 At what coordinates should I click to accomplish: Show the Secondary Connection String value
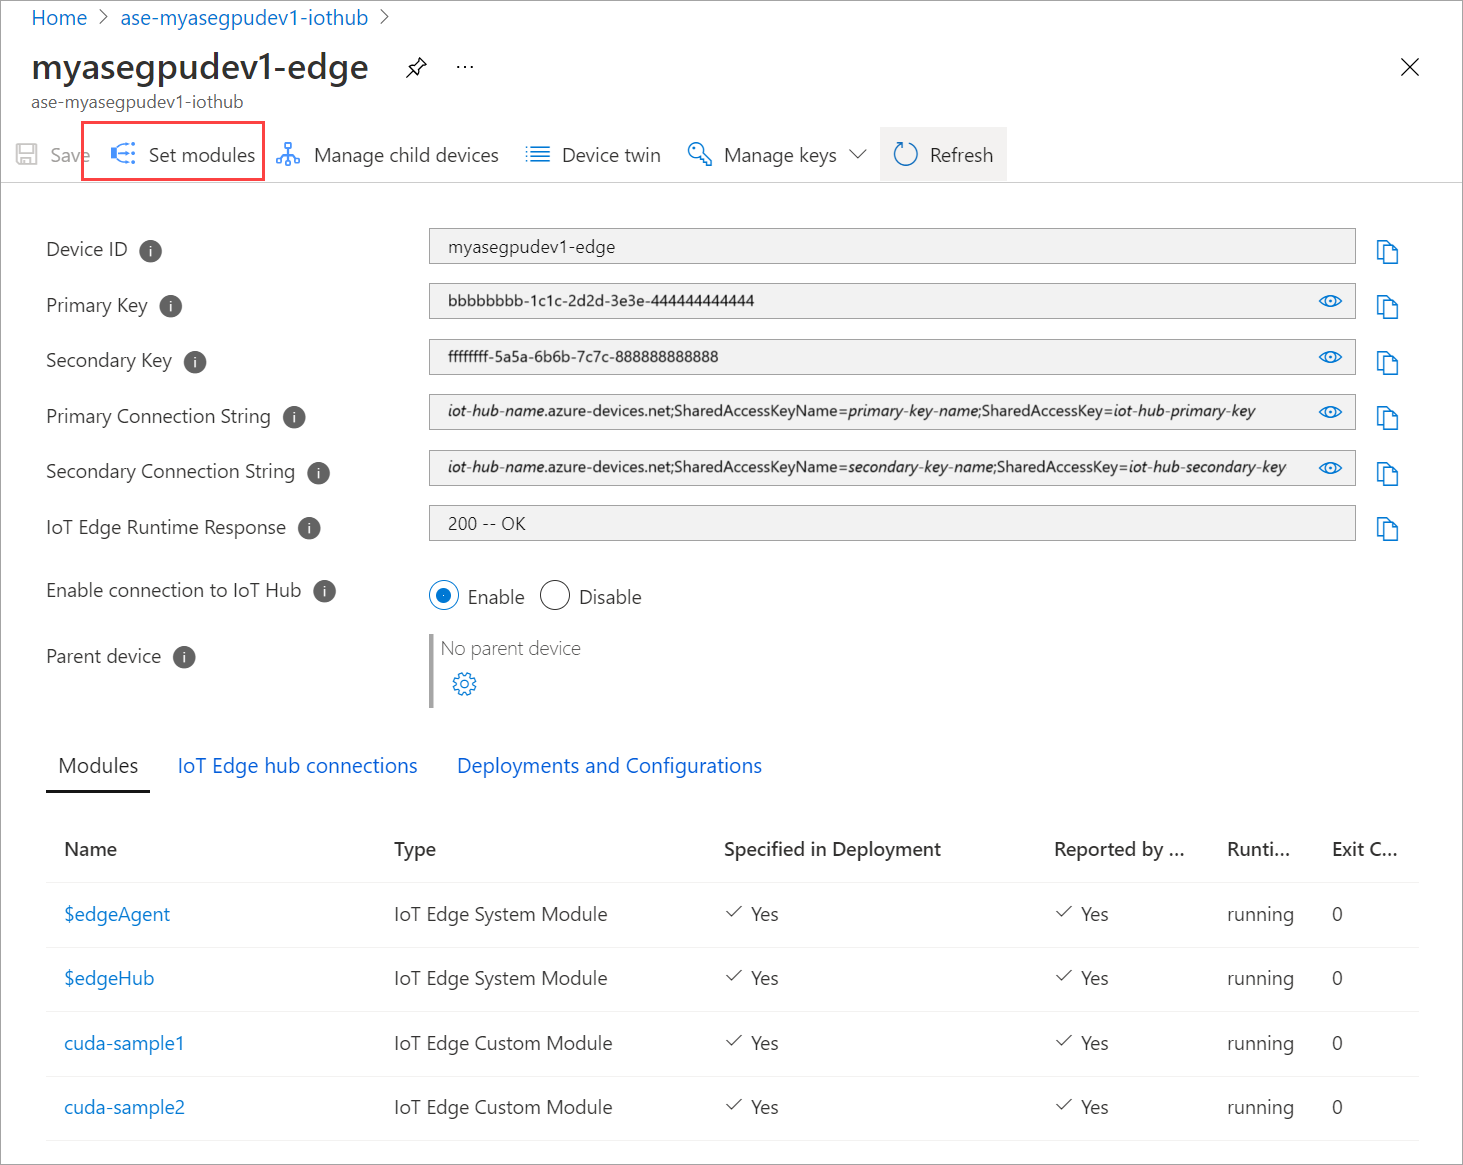click(1330, 468)
